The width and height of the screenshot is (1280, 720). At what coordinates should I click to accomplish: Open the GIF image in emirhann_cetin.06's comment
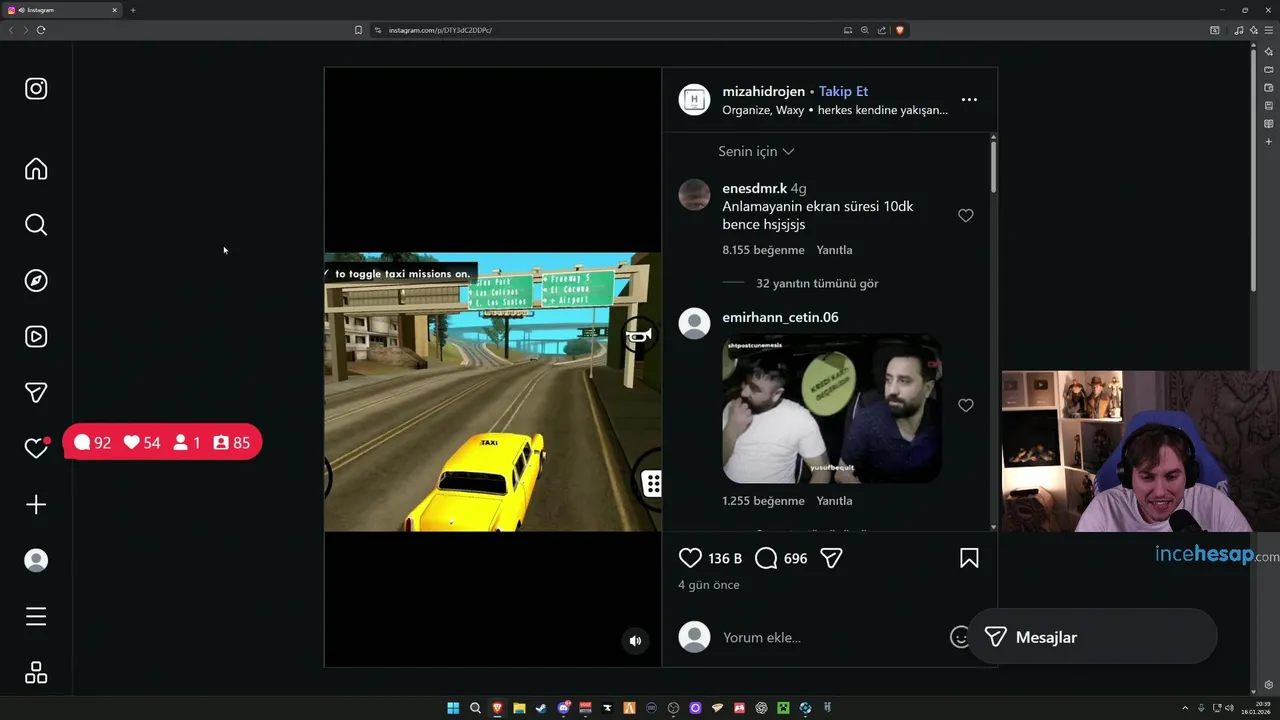[x=832, y=408]
